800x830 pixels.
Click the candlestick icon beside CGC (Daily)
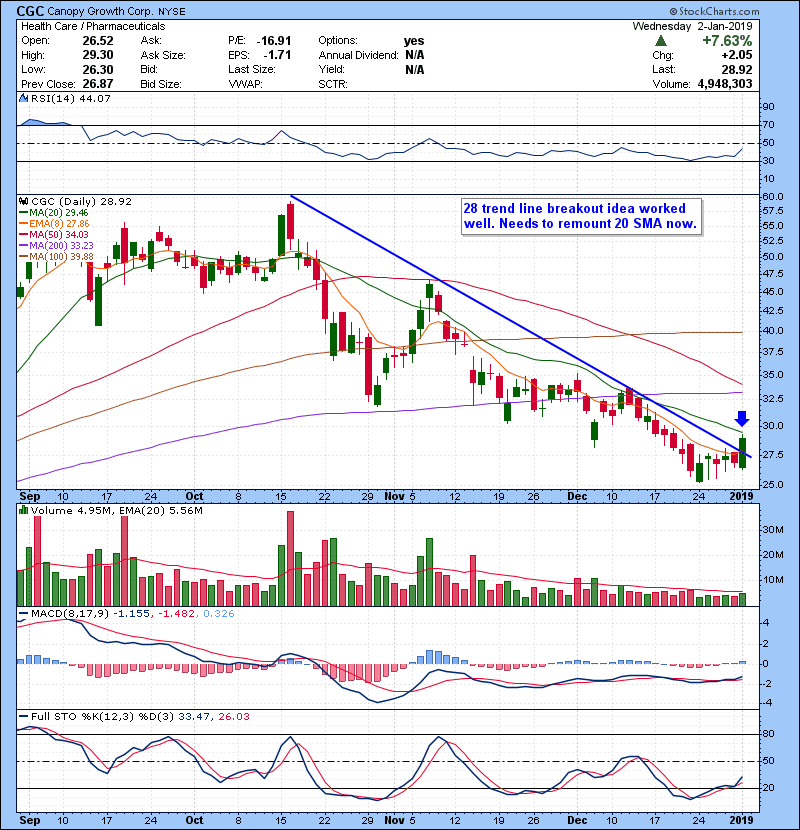[23, 202]
